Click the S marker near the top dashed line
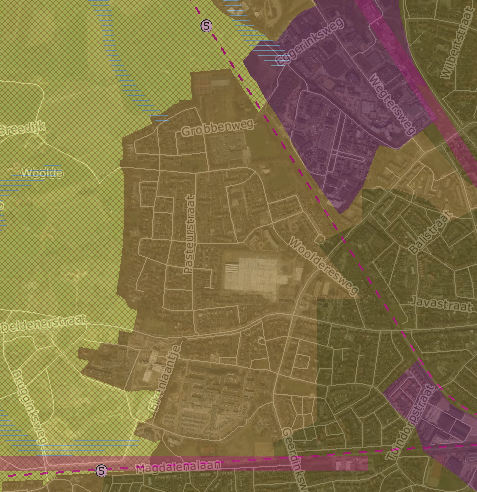The image size is (477, 492). tap(206, 26)
